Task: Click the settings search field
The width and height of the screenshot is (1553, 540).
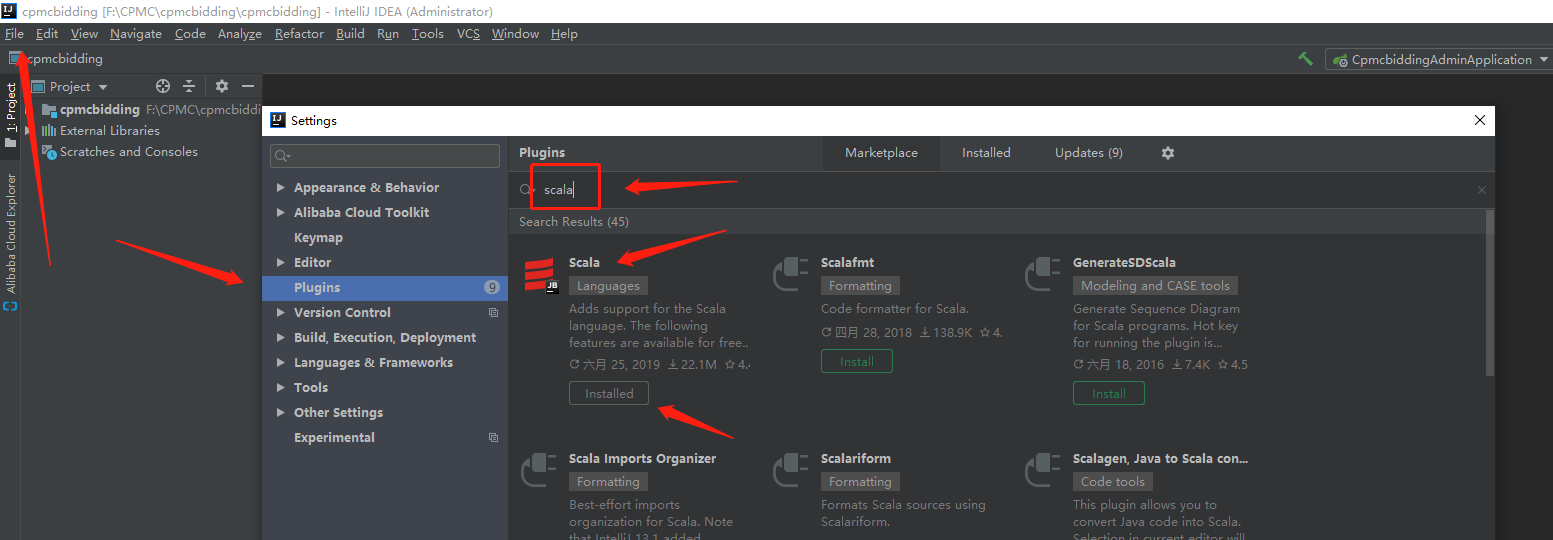Action: point(385,156)
